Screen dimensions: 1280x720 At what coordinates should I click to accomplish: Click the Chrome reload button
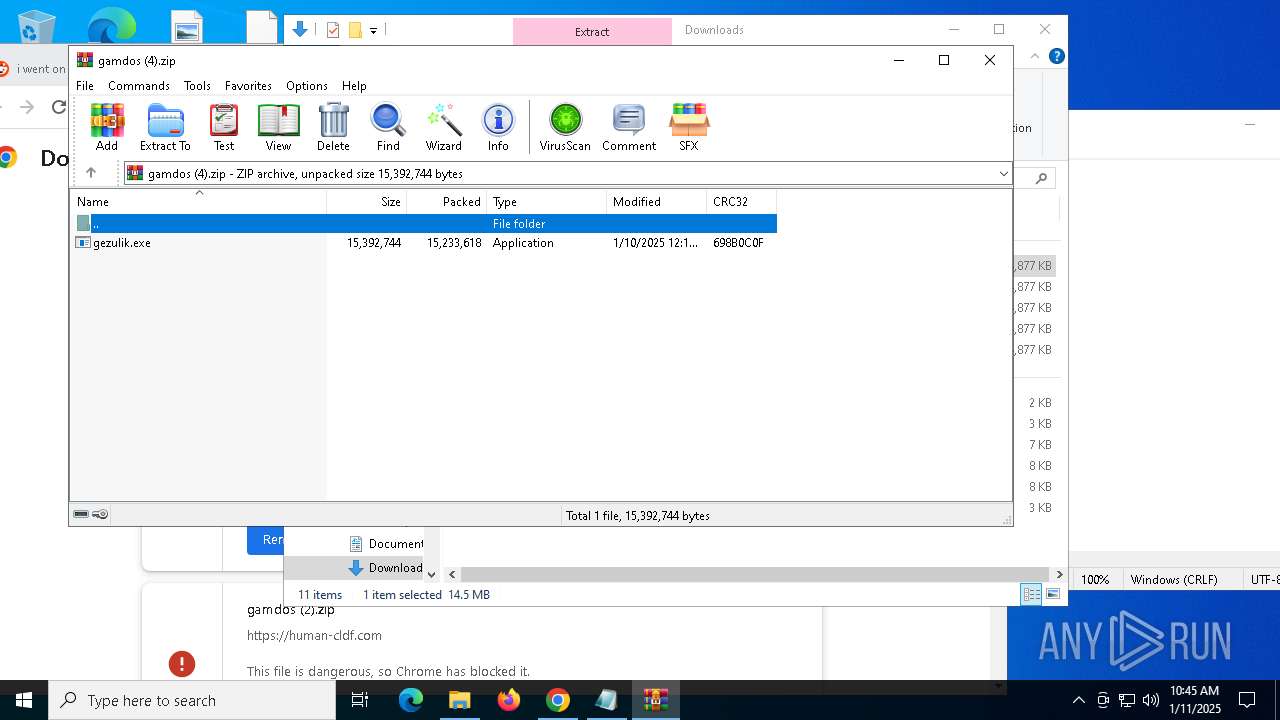click(59, 107)
